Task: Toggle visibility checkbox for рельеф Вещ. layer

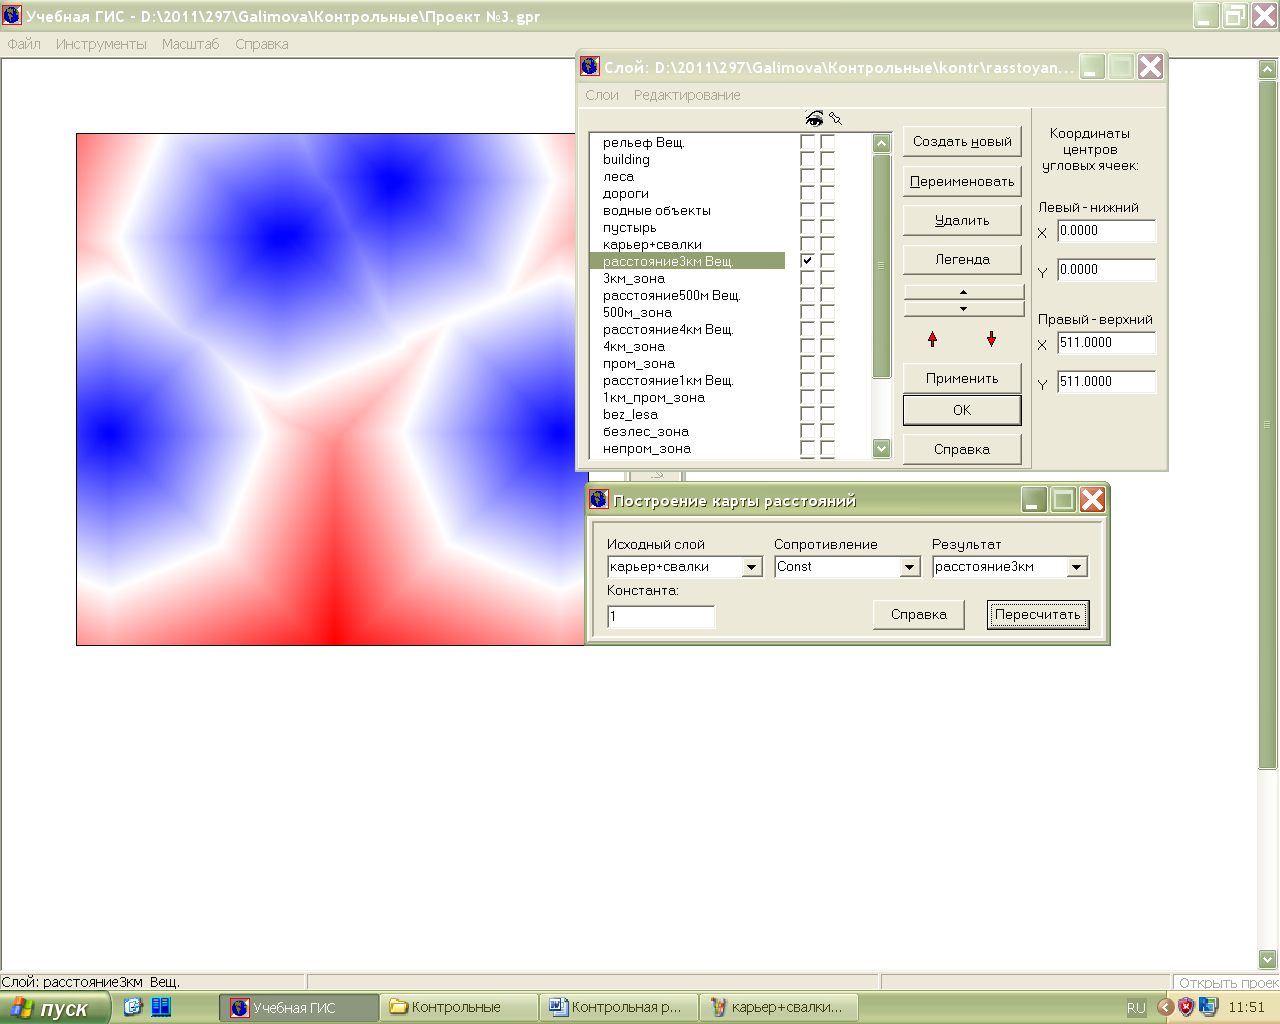Action: click(x=807, y=142)
